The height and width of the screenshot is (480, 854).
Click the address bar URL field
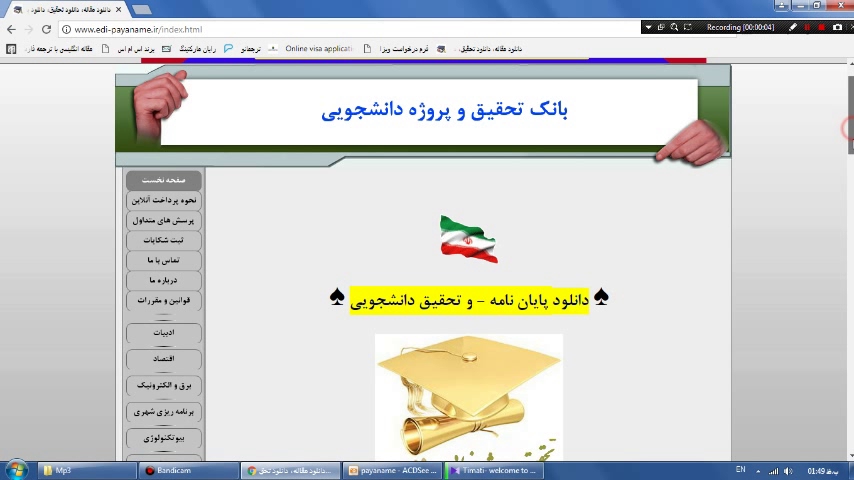pyautogui.click(x=300, y=30)
